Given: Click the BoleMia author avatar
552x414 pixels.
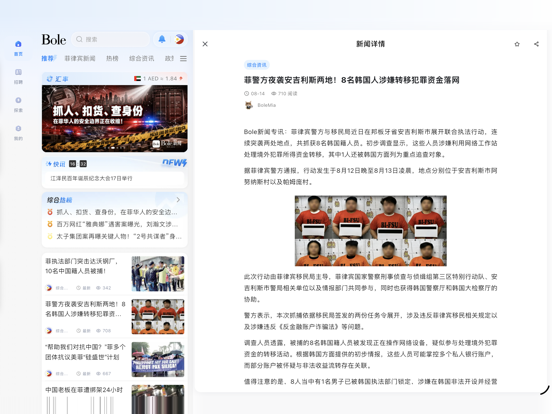Looking at the screenshot, I should [249, 105].
